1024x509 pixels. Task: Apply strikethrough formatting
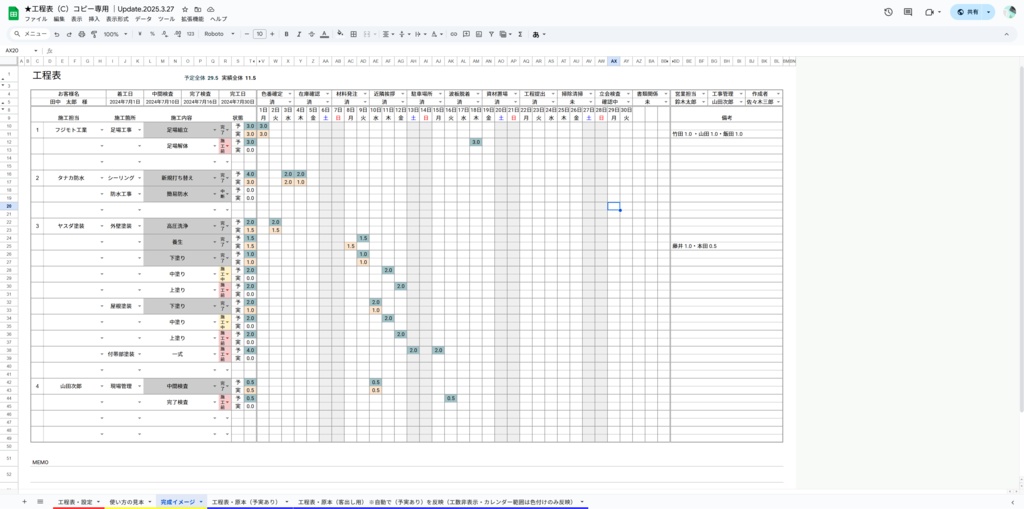[x=312, y=34]
